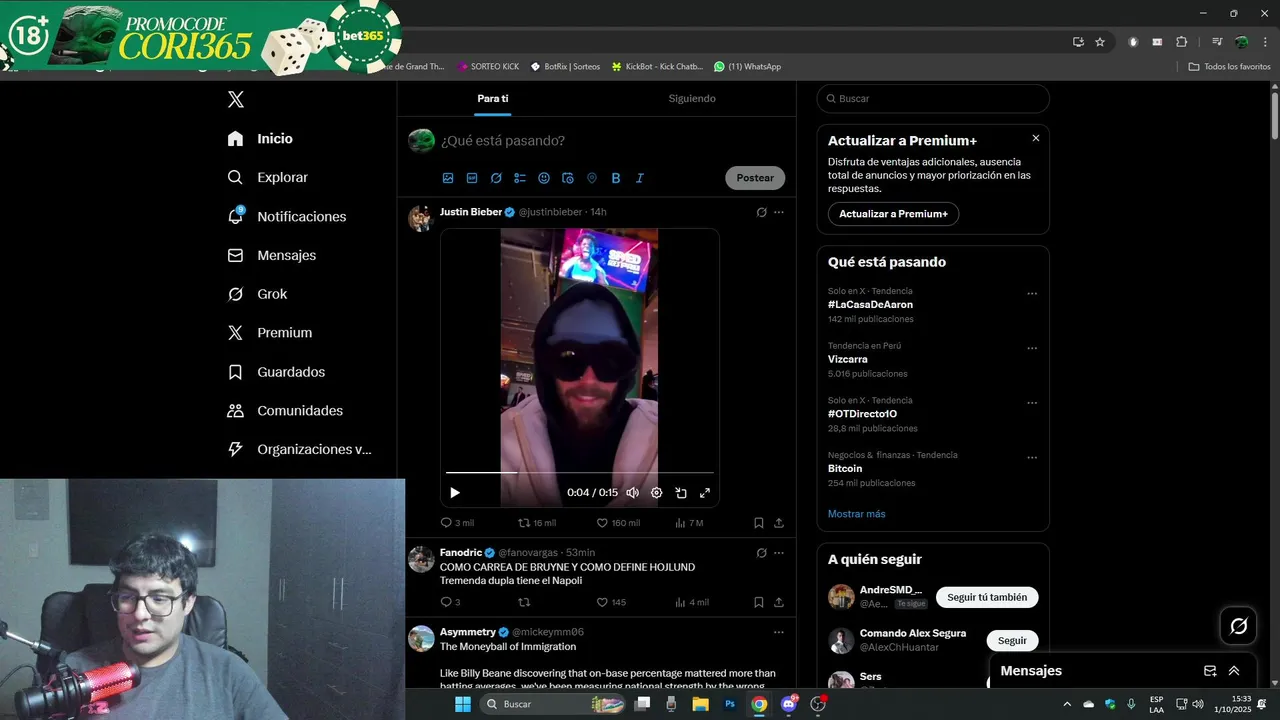Open the #LaCasaDeAaron trend

coord(870,305)
